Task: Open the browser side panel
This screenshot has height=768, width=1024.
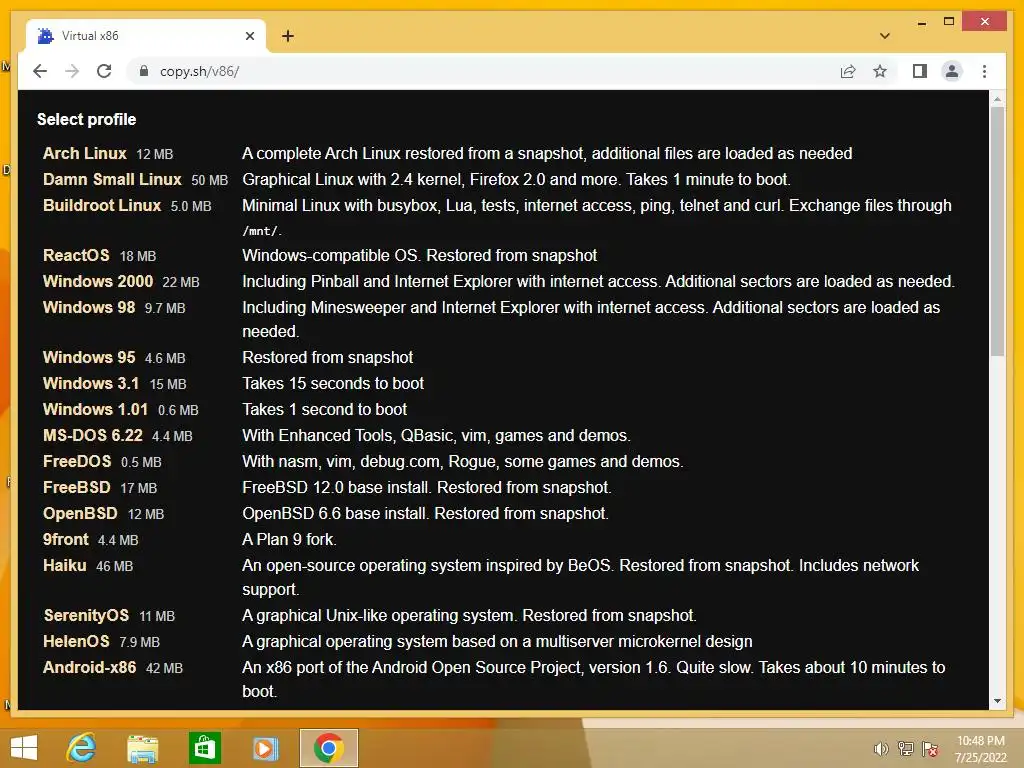Action: tap(920, 71)
